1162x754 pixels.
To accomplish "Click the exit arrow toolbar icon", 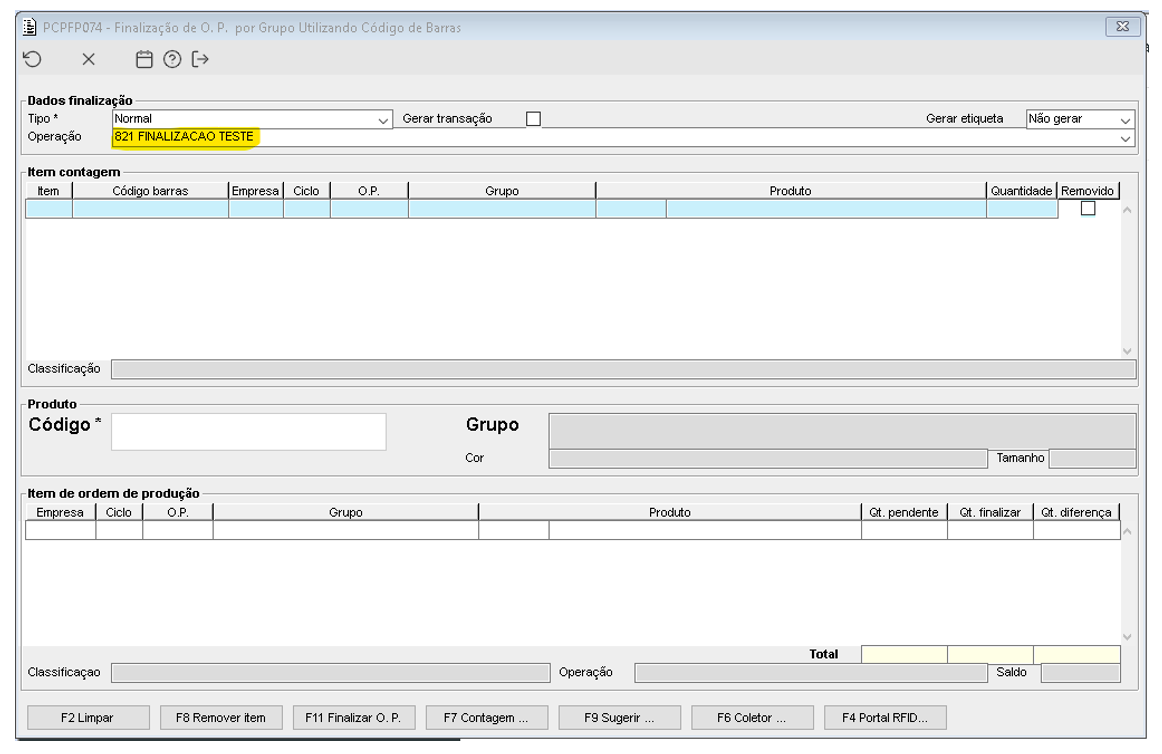I will pos(201,60).
